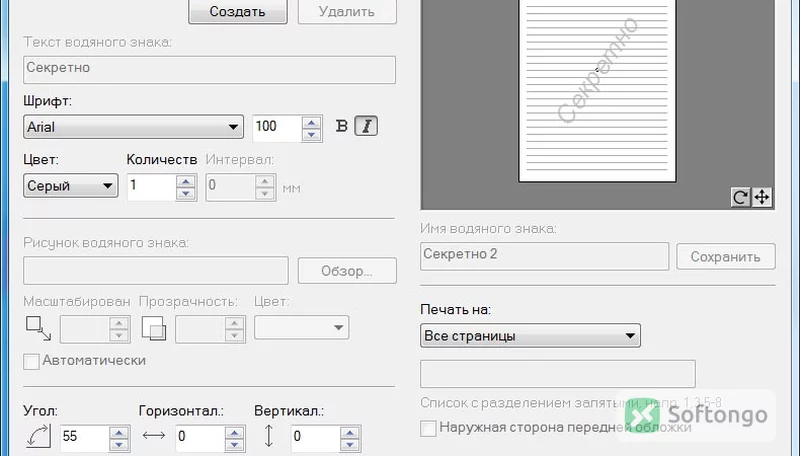Enable the Автоматически checkbox
The width and height of the screenshot is (800, 456).
pyautogui.click(x=31, y=361)
